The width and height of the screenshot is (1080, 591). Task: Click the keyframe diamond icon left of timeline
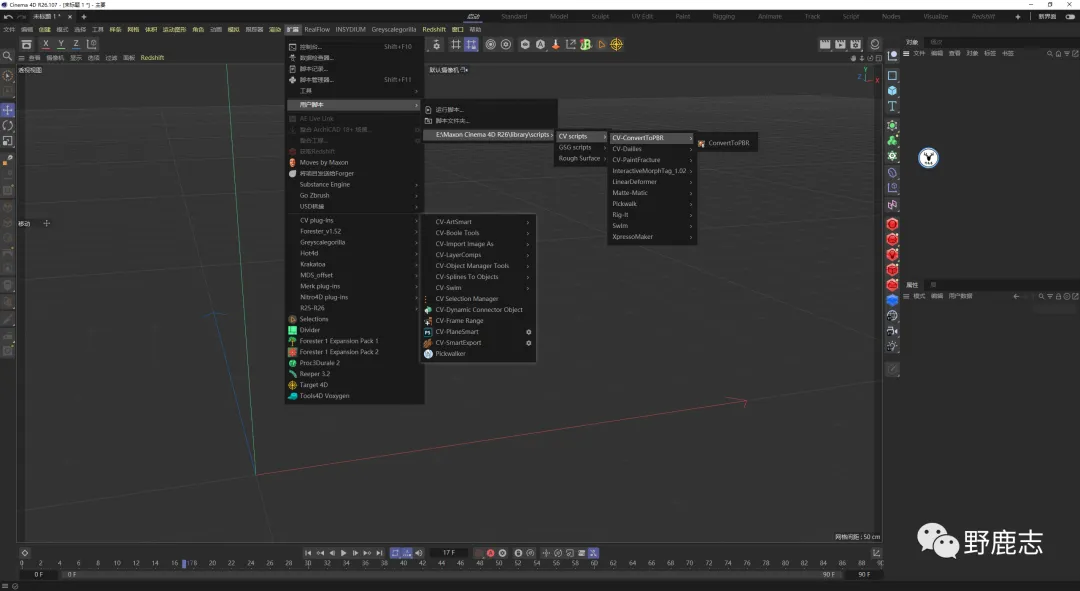(25, 552)
